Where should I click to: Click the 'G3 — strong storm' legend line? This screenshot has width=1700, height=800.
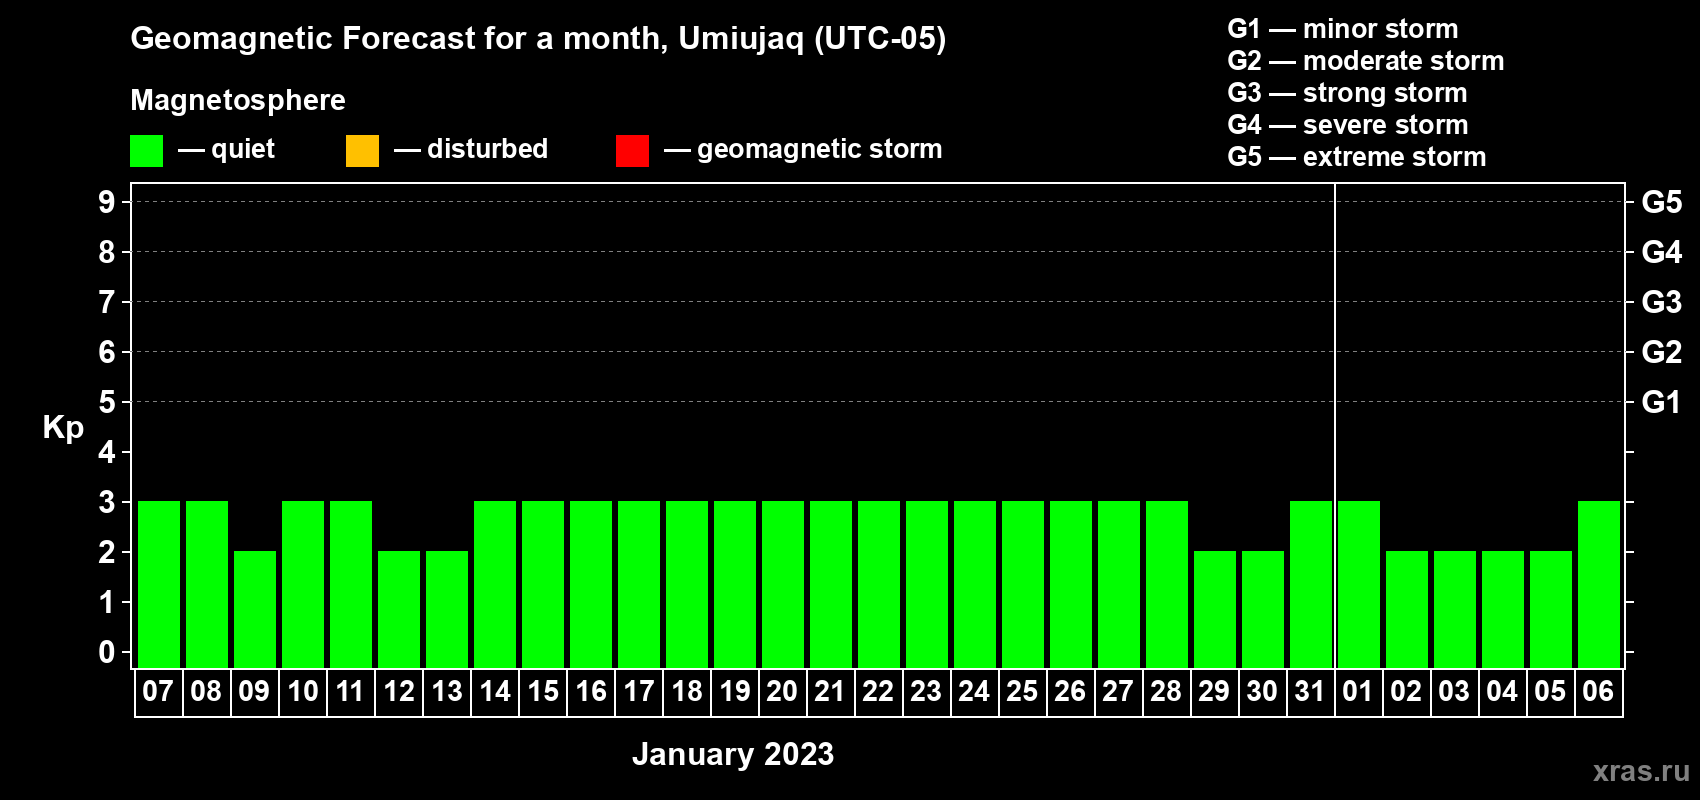pyautogui.click(x=1348, y=93)
